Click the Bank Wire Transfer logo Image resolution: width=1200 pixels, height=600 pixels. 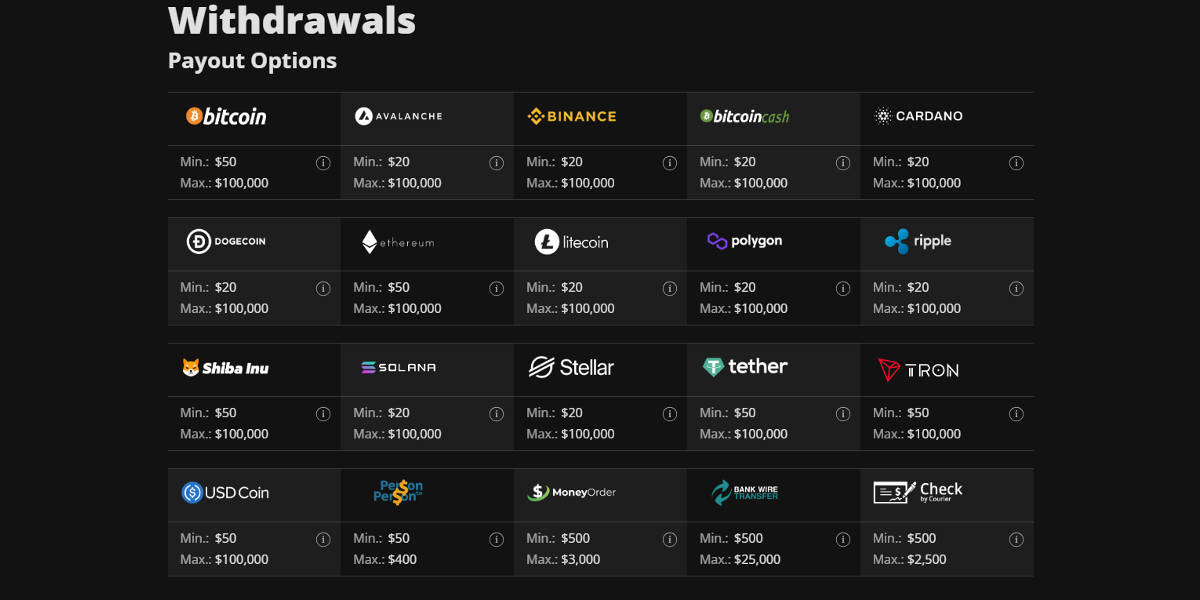745,493
